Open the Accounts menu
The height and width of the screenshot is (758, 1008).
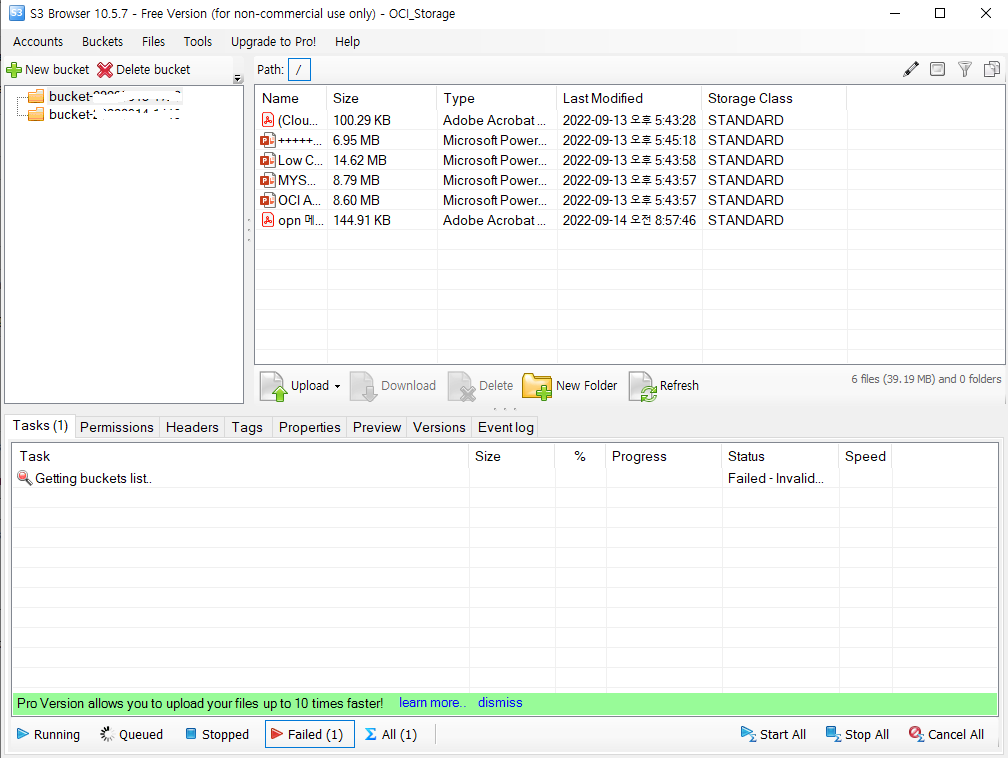(38, 42)
